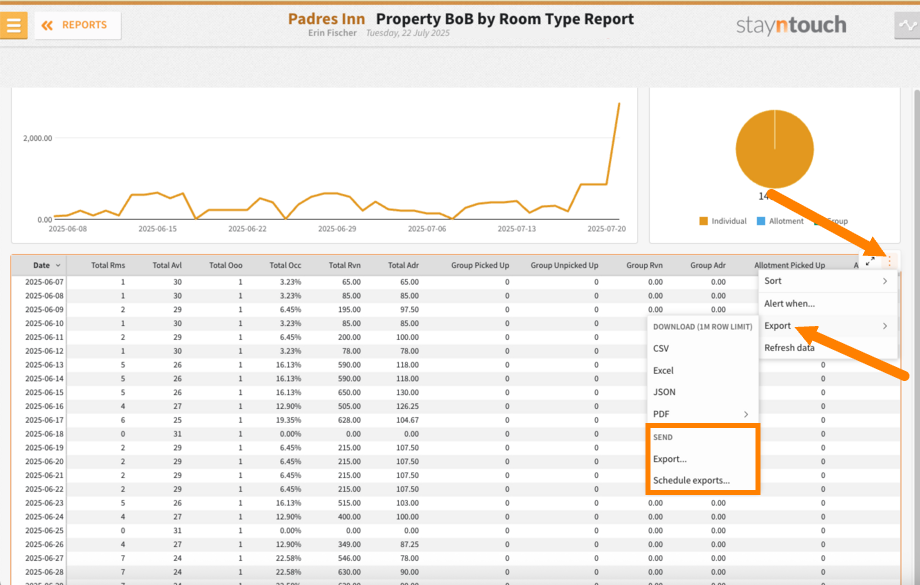Click the 87.25 Total Adr cell
The width and height of the screenshot is (920, 585).
tap(410, 545)
